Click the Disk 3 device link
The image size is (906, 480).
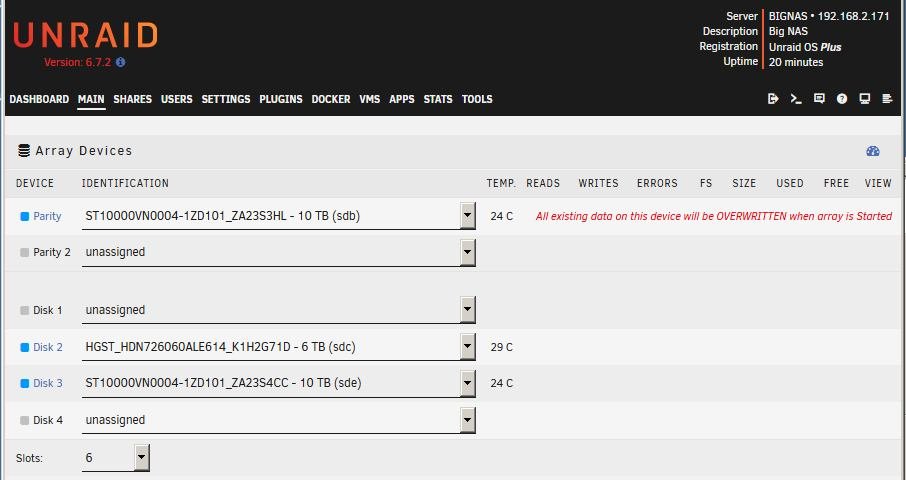[48, 383]
